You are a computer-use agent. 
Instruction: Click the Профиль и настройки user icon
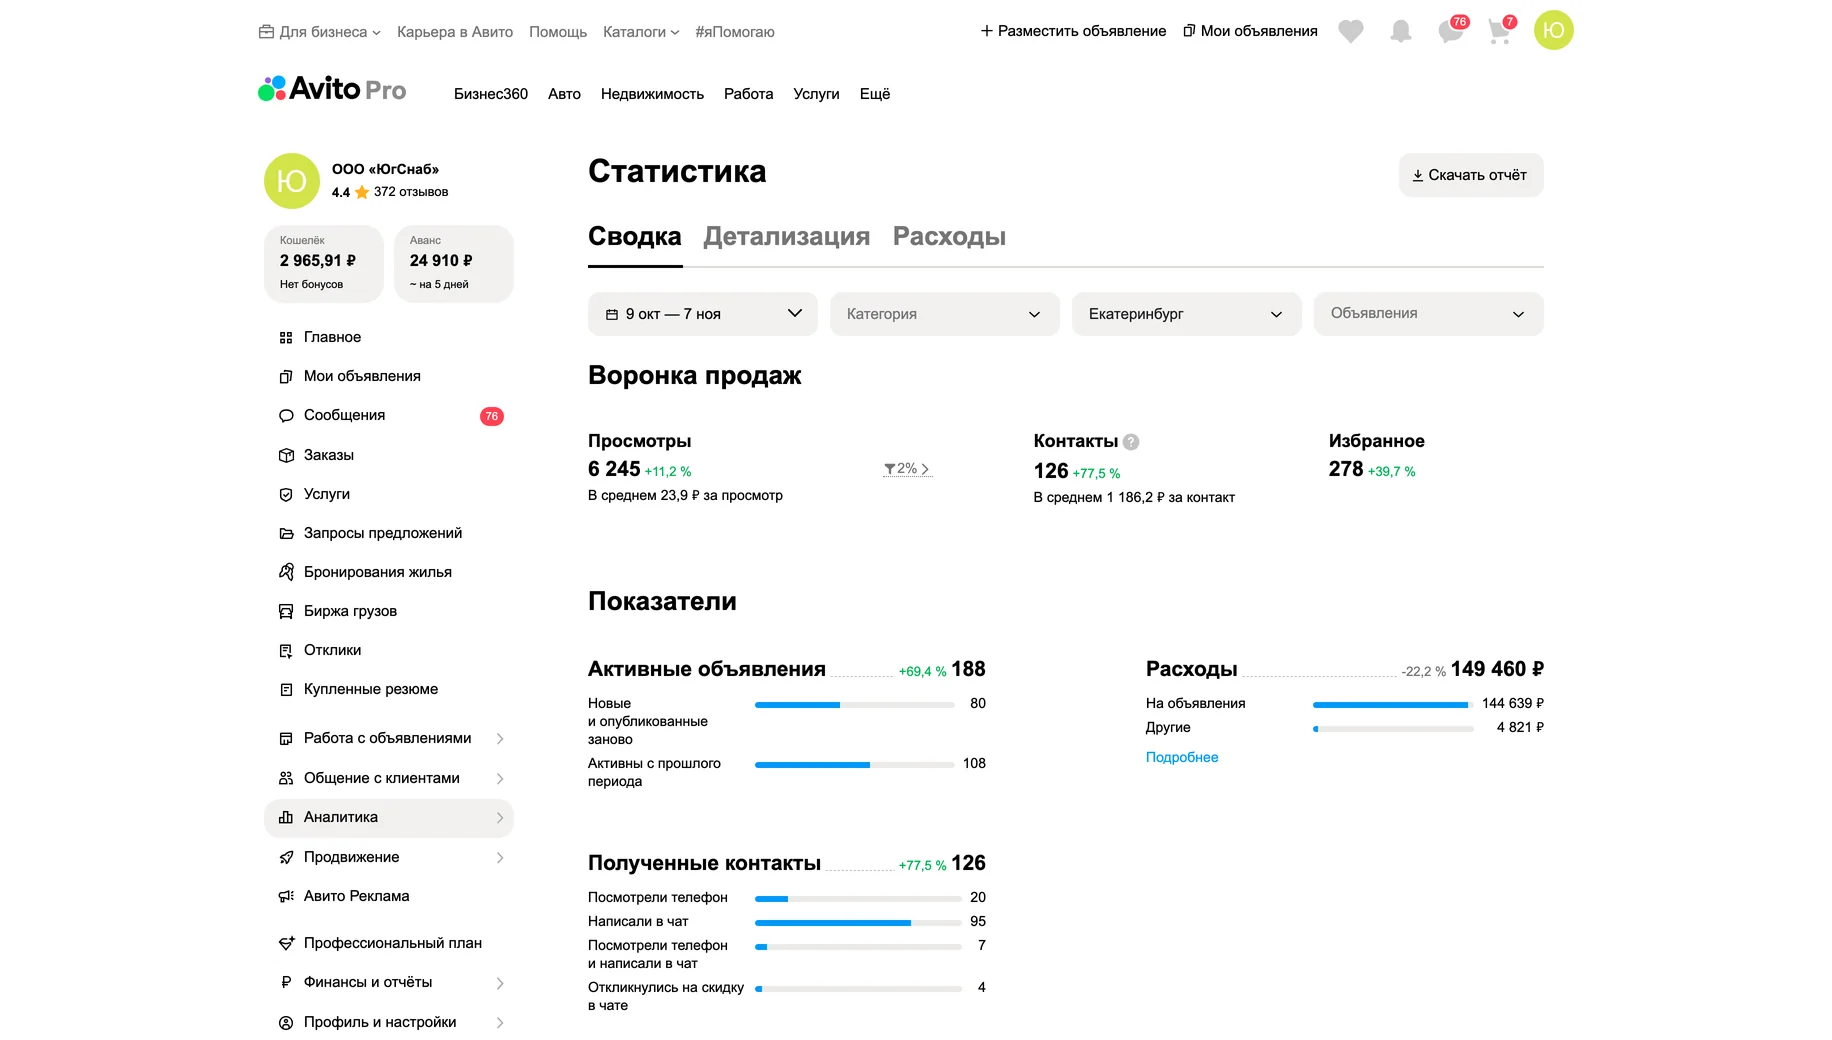[286, 1022]
